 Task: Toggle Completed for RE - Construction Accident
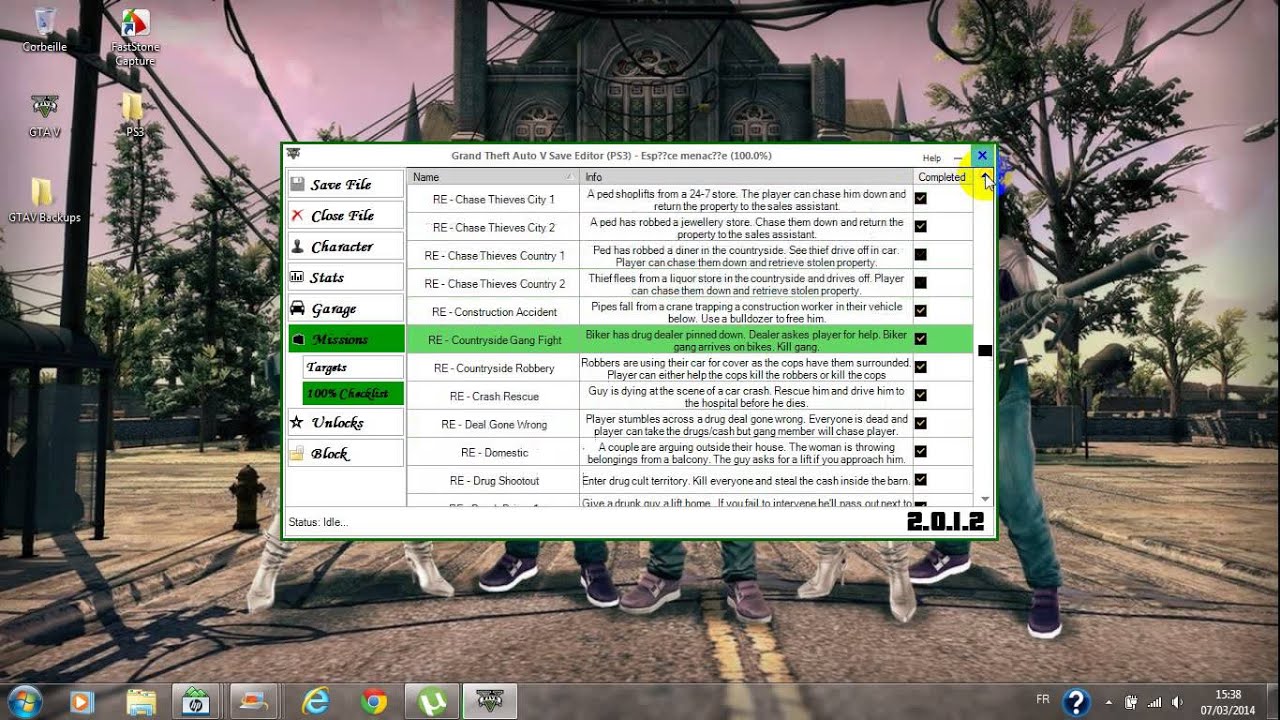coord(920,311)
